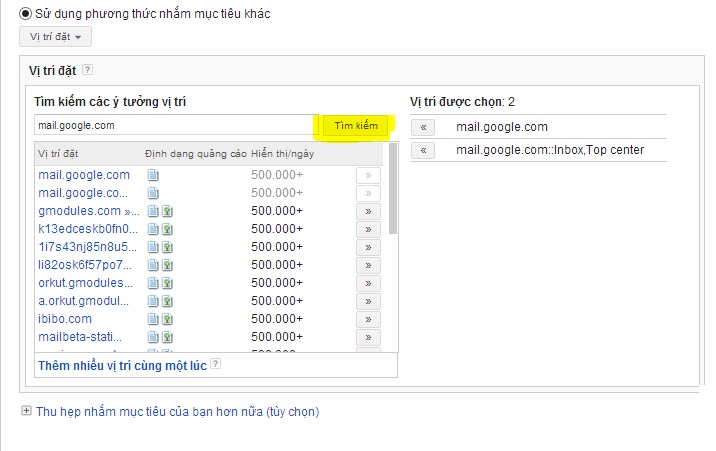Viewport: 716px width, 451px height.
Task: Click the image ad format icon in the a.orkut.gmodul row
Action: click(168, 301)
